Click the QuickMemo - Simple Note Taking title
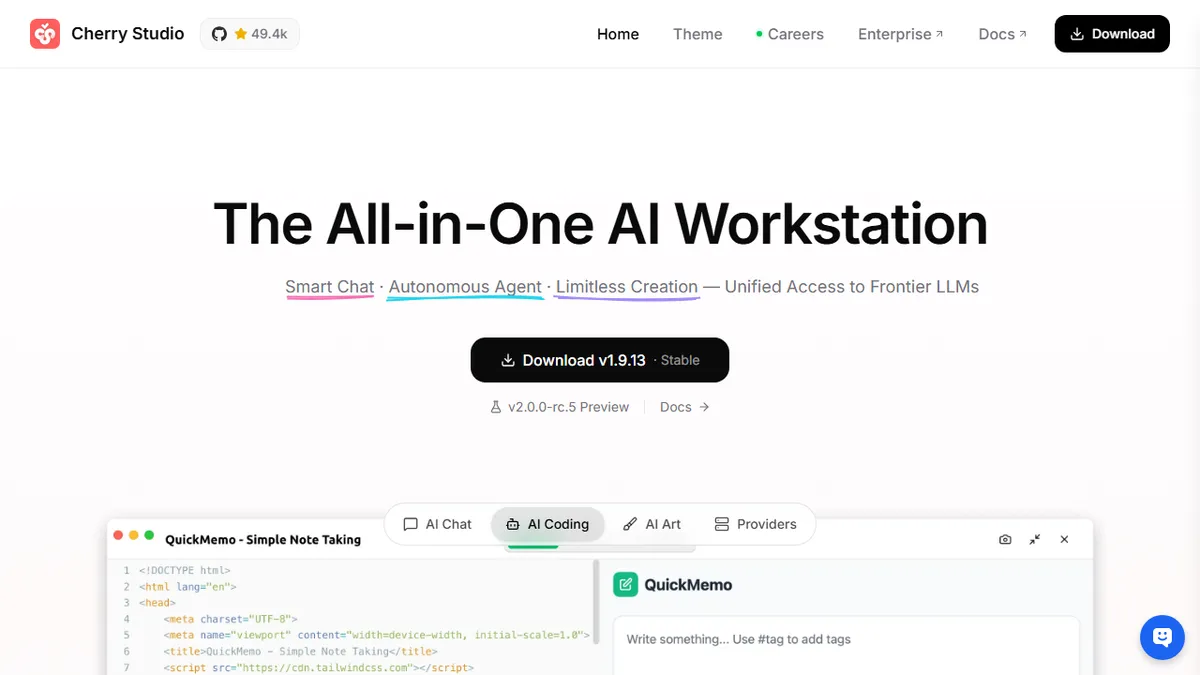Viewport: 1200px width, 675px height. (263, 539)
